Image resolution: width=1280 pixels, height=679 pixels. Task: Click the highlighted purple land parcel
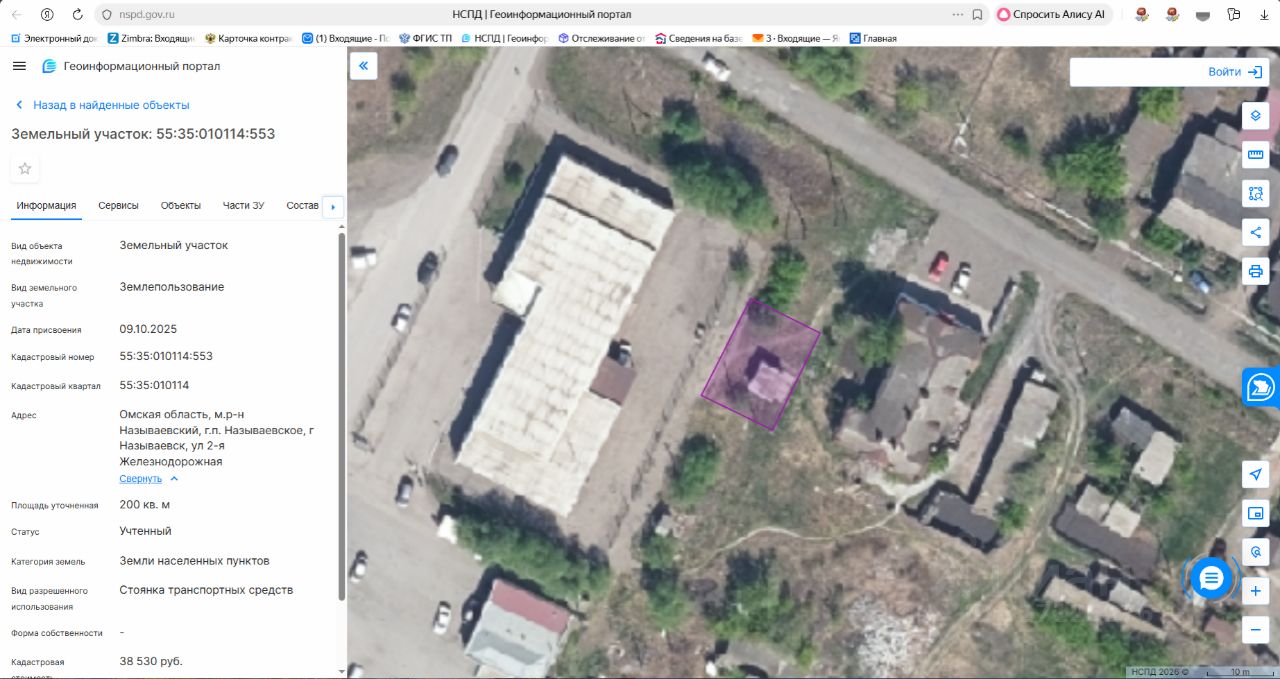pyautogui.click(x=760, y=365)
